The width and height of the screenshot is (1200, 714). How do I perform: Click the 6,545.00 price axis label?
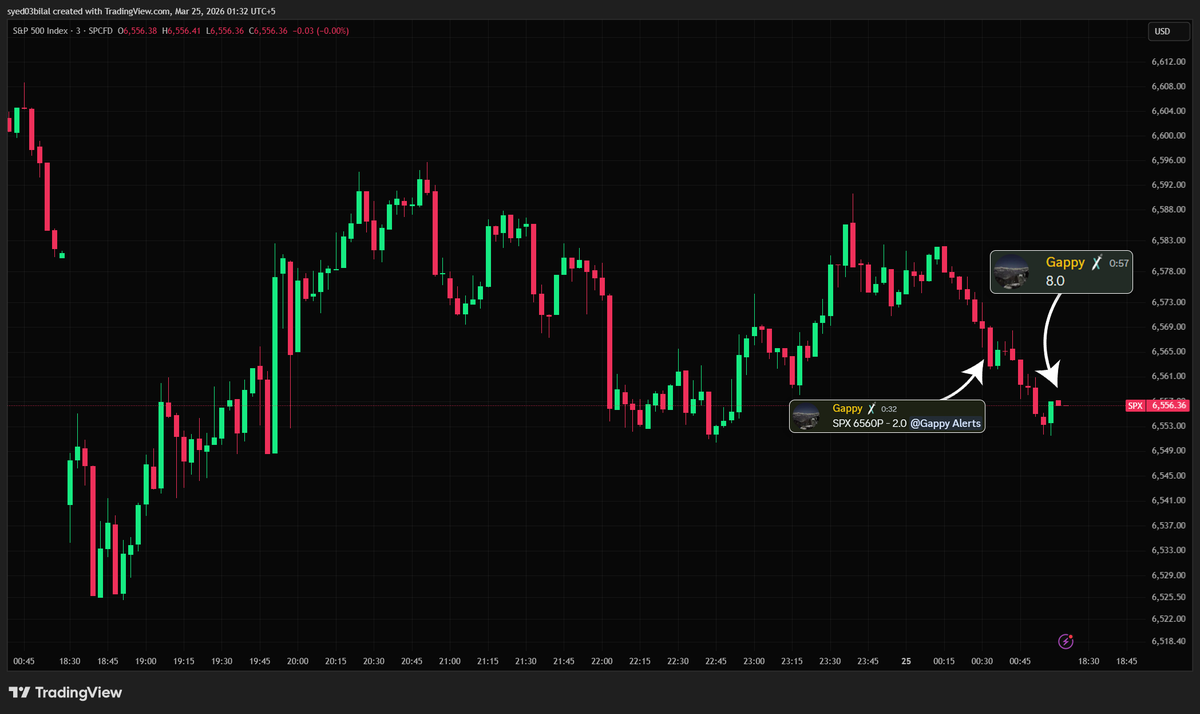tap(1168, 476)
